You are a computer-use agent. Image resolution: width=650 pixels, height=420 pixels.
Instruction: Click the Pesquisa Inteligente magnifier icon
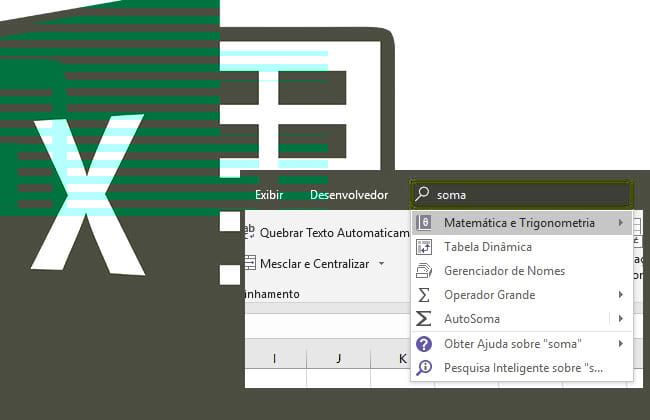coord(424,368)
